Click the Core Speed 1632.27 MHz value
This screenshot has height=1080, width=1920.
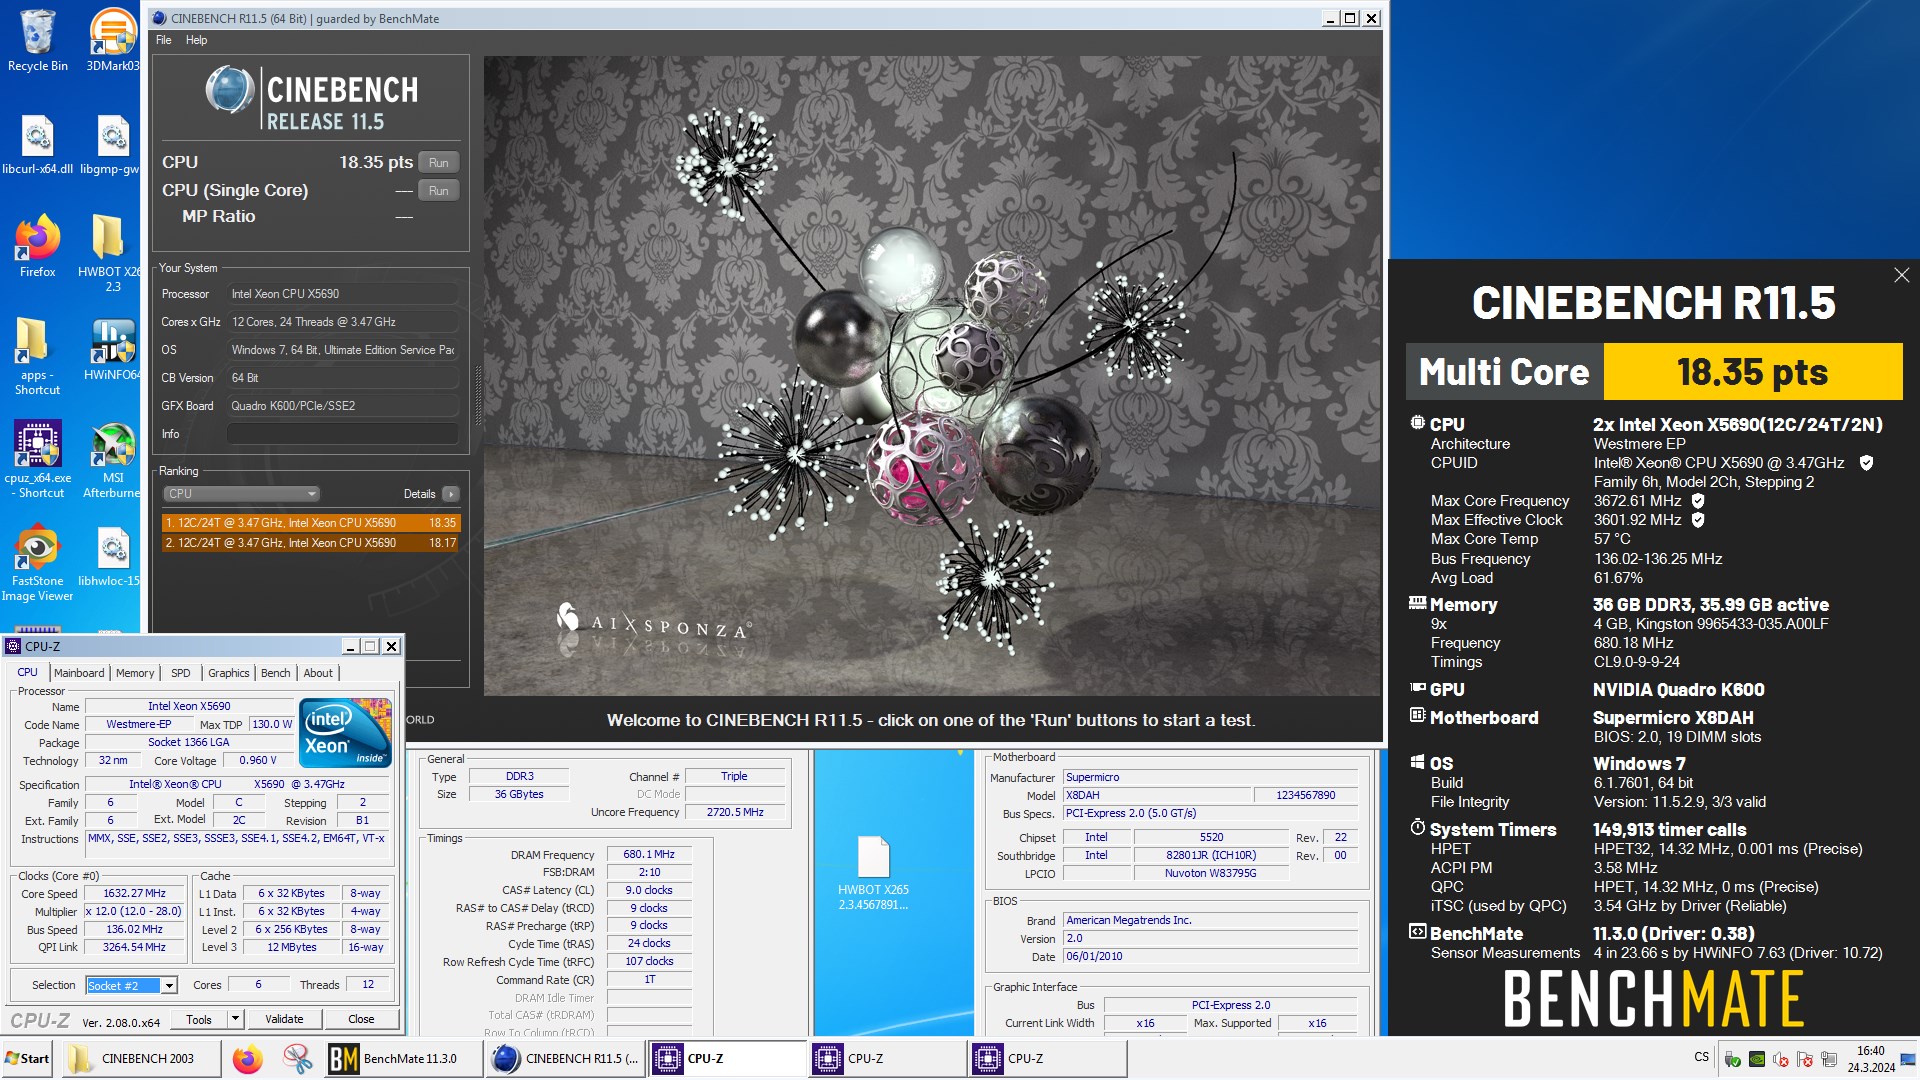[x=135, y=894]
